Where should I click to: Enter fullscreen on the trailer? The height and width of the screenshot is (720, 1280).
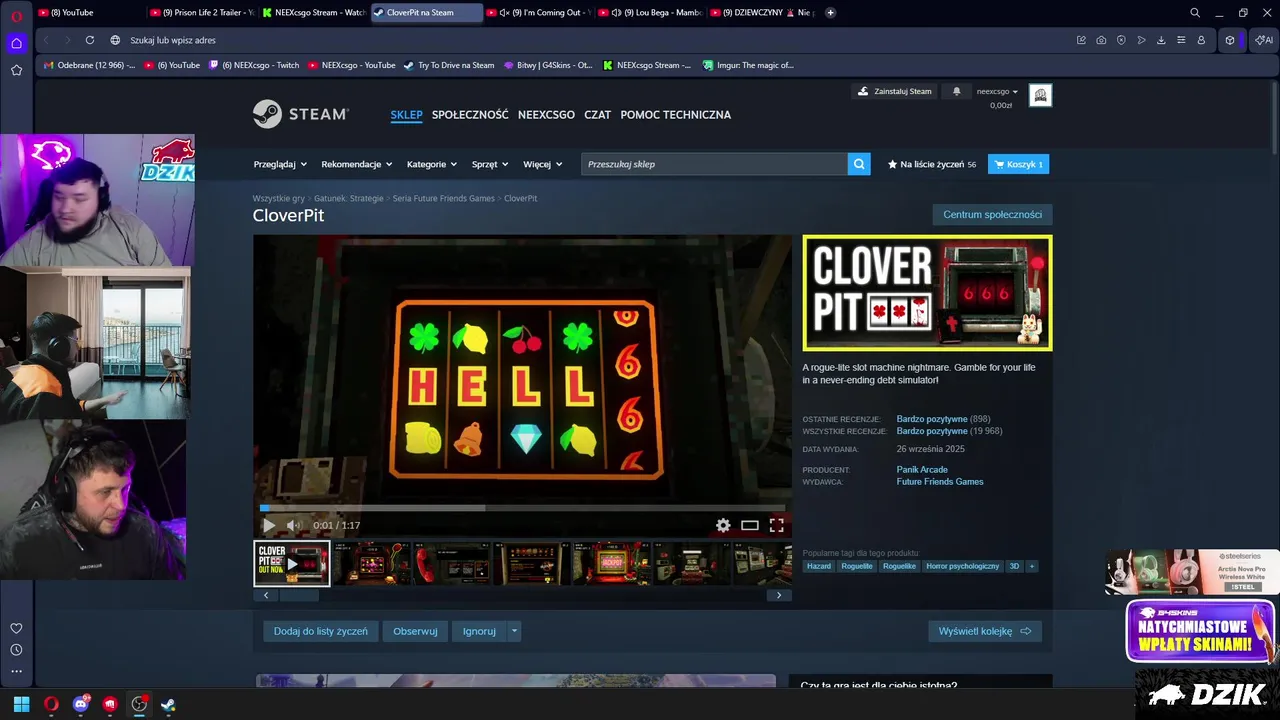776,525
